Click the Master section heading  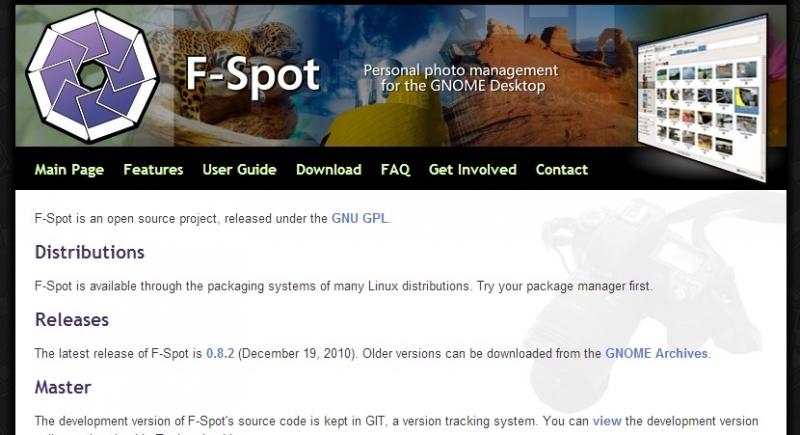coord(63,387)
